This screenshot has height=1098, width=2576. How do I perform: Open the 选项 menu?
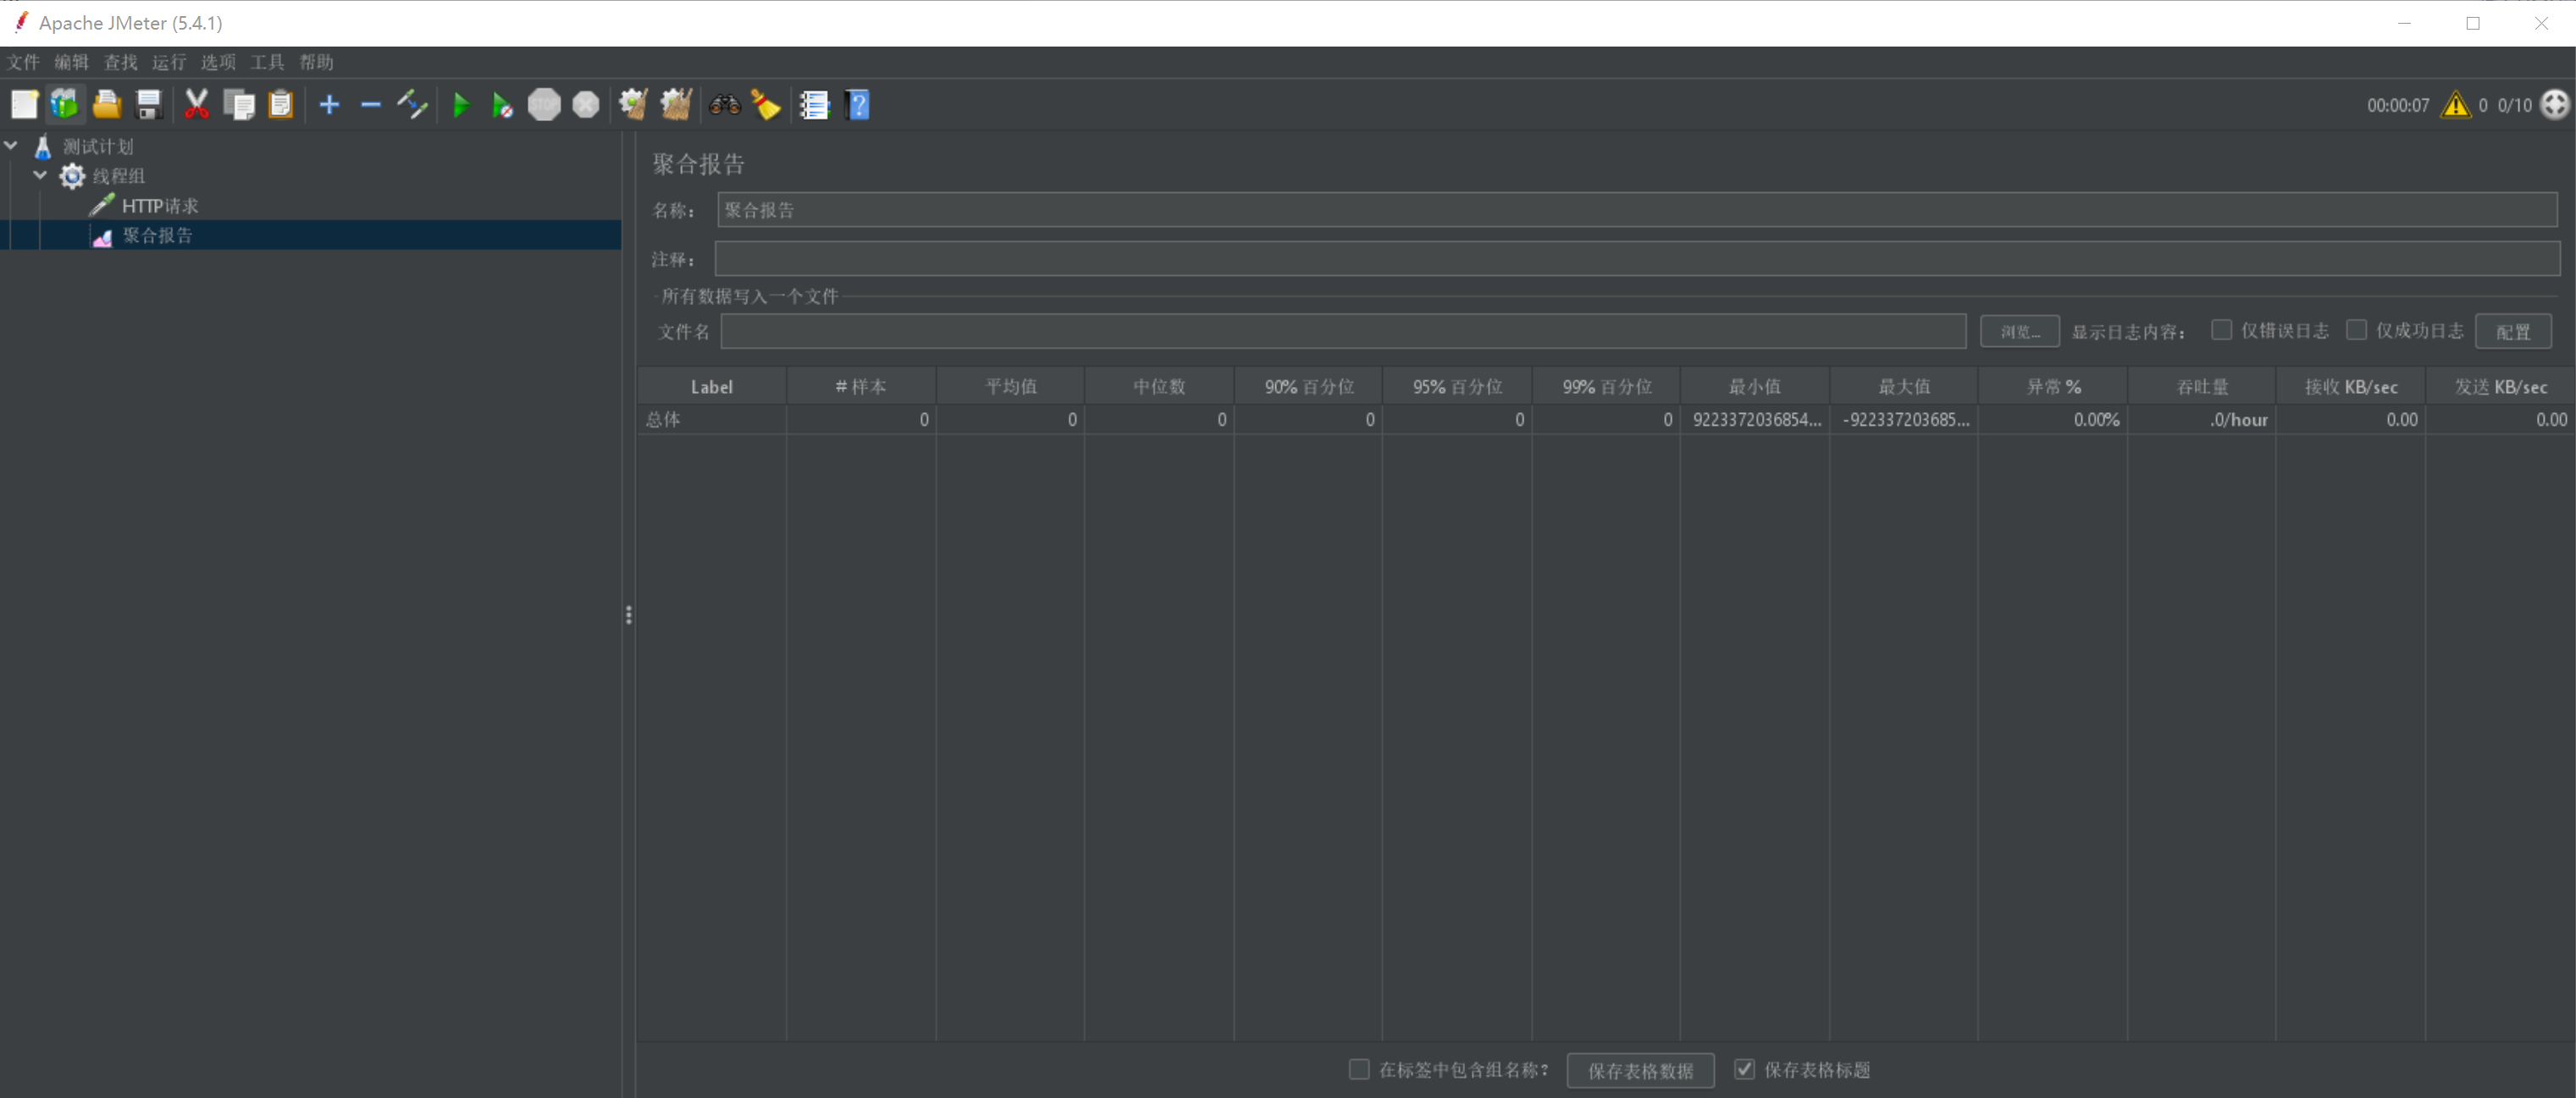218,62
